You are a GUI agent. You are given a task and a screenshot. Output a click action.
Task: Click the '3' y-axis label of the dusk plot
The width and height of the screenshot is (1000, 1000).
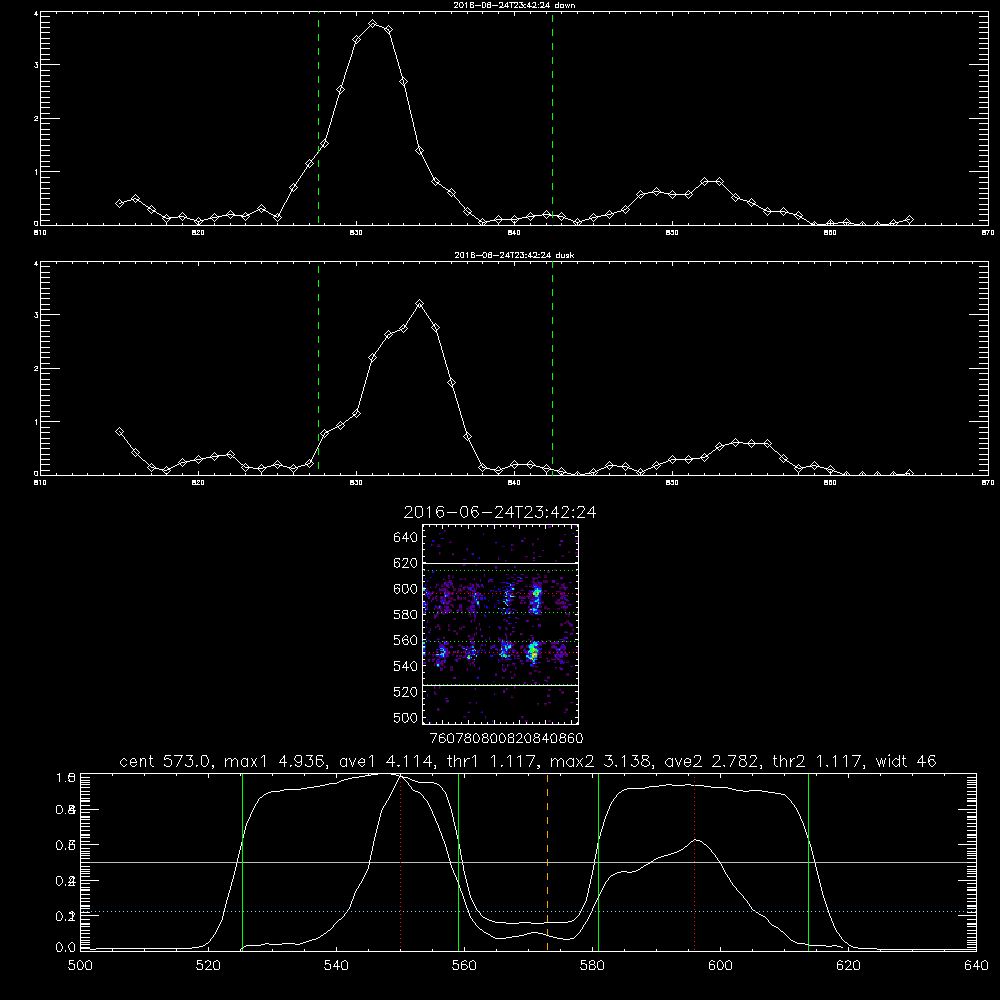point(36,315)
